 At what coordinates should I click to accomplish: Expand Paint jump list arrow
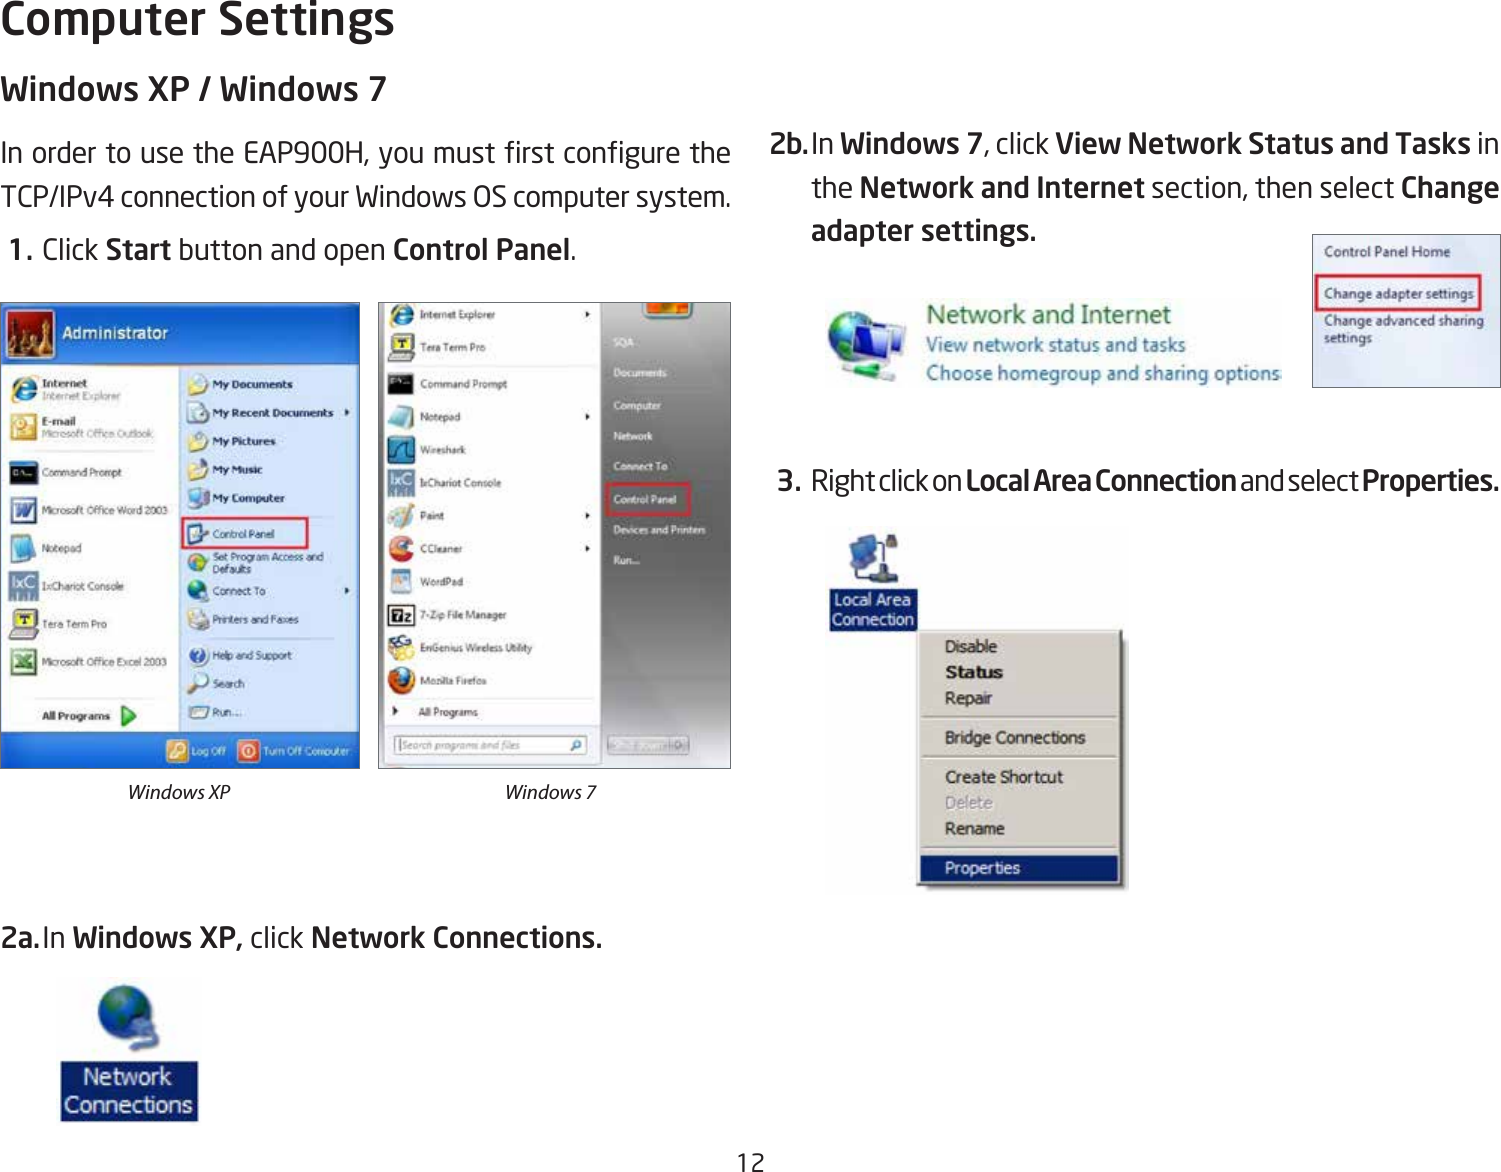point(587,515)
